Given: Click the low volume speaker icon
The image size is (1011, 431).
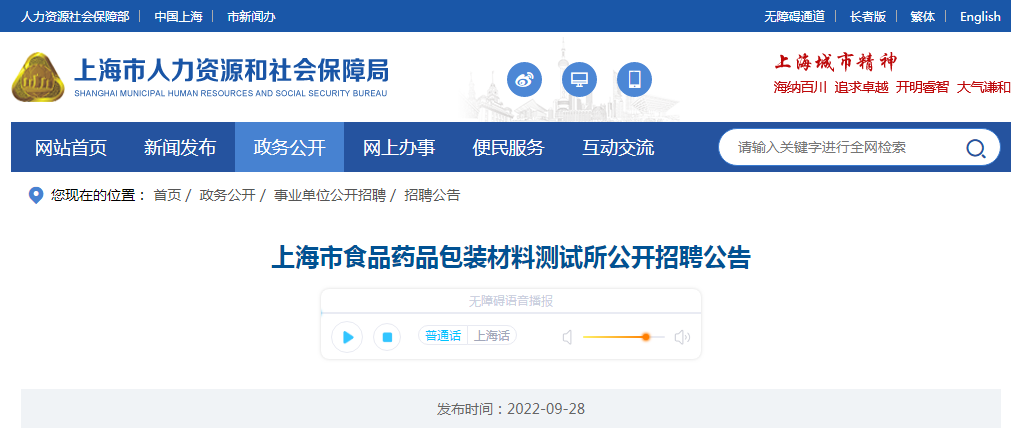Looking at the screenshot, I should 567,337.
